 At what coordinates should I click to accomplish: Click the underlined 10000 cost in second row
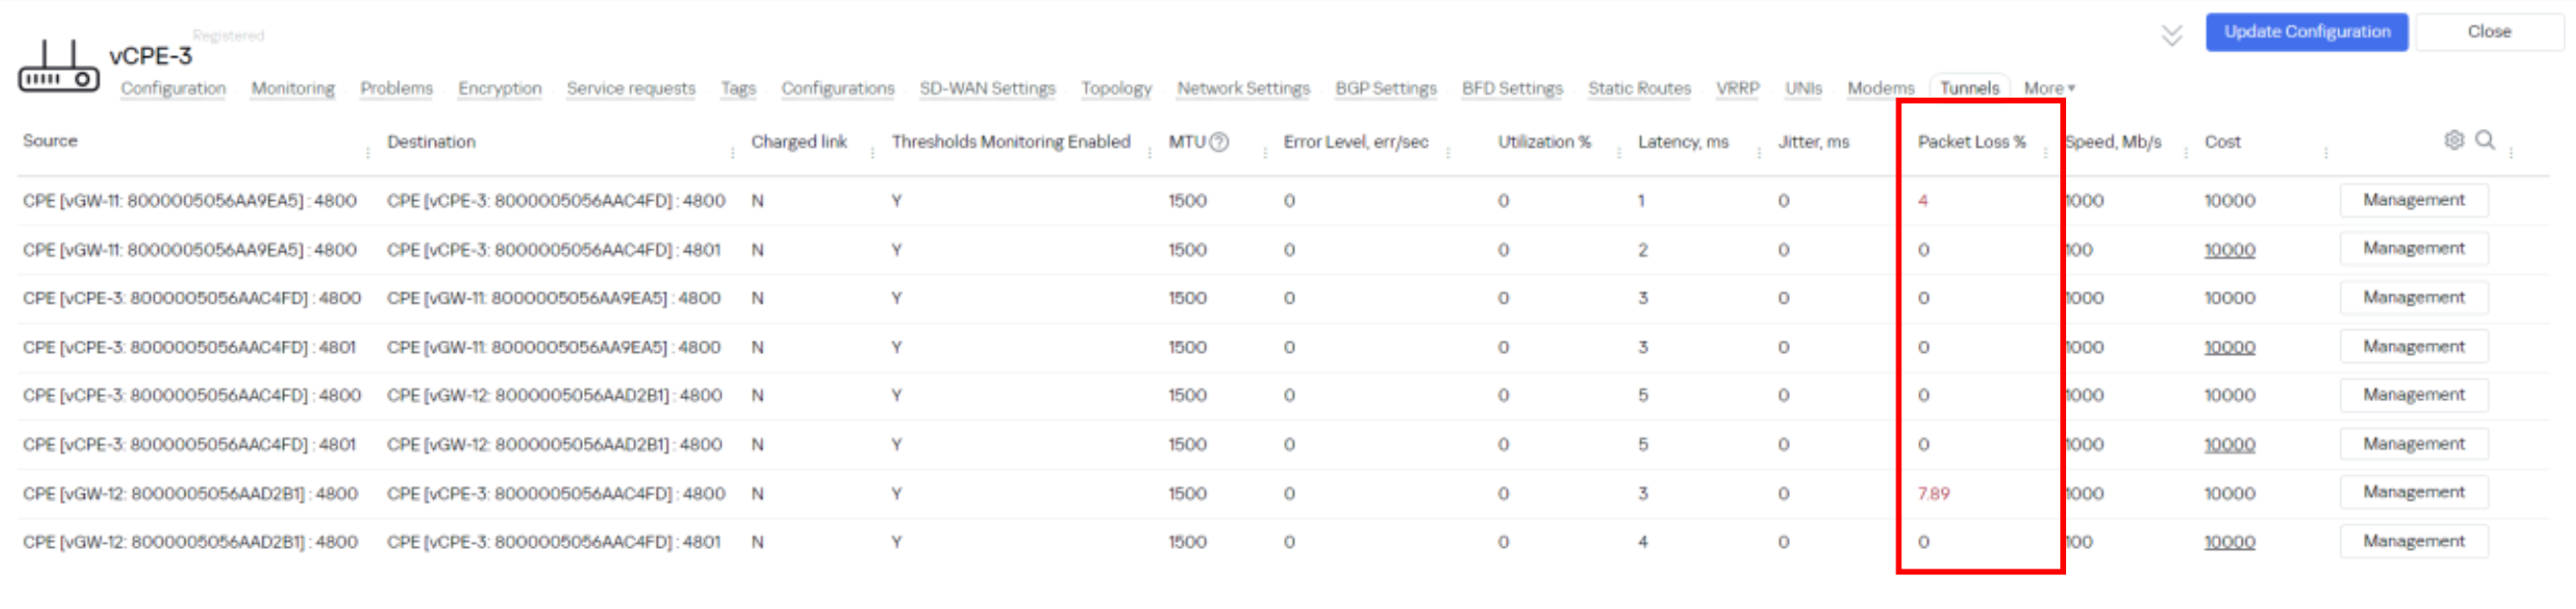point(2229,250)
